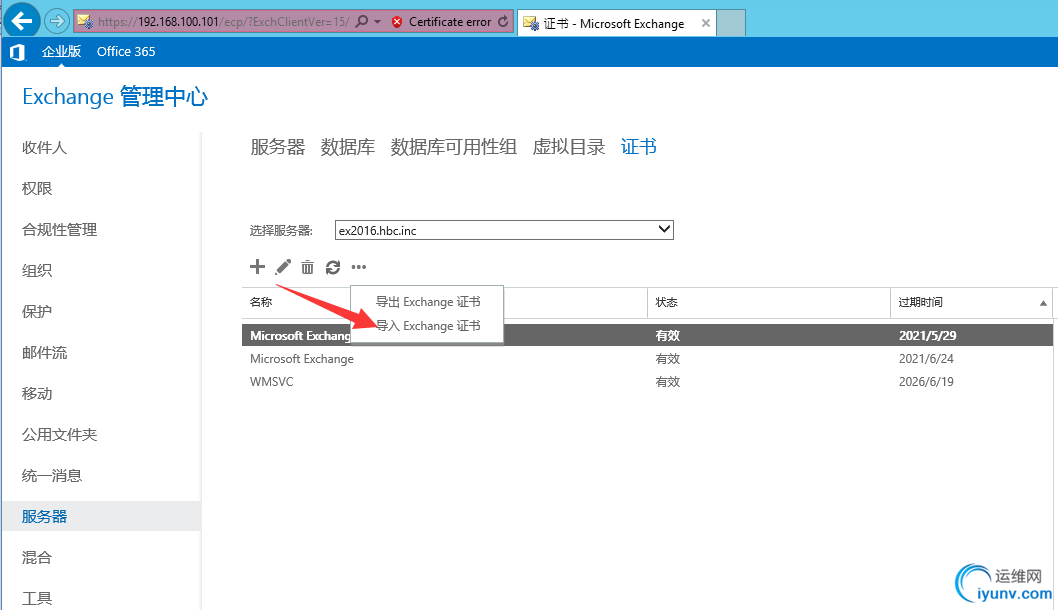This screenshot has width=1058, height=610.
Task: Open the address bar search dropdown arrow
Action: (377, 22)
